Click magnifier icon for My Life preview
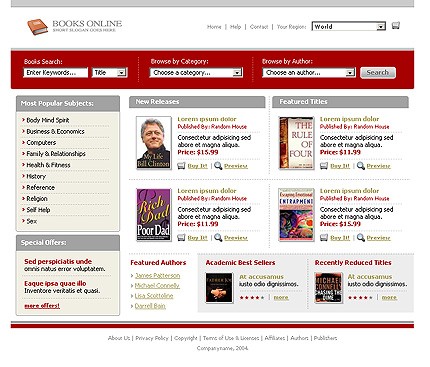430x367 pixels. pos(218,166)
